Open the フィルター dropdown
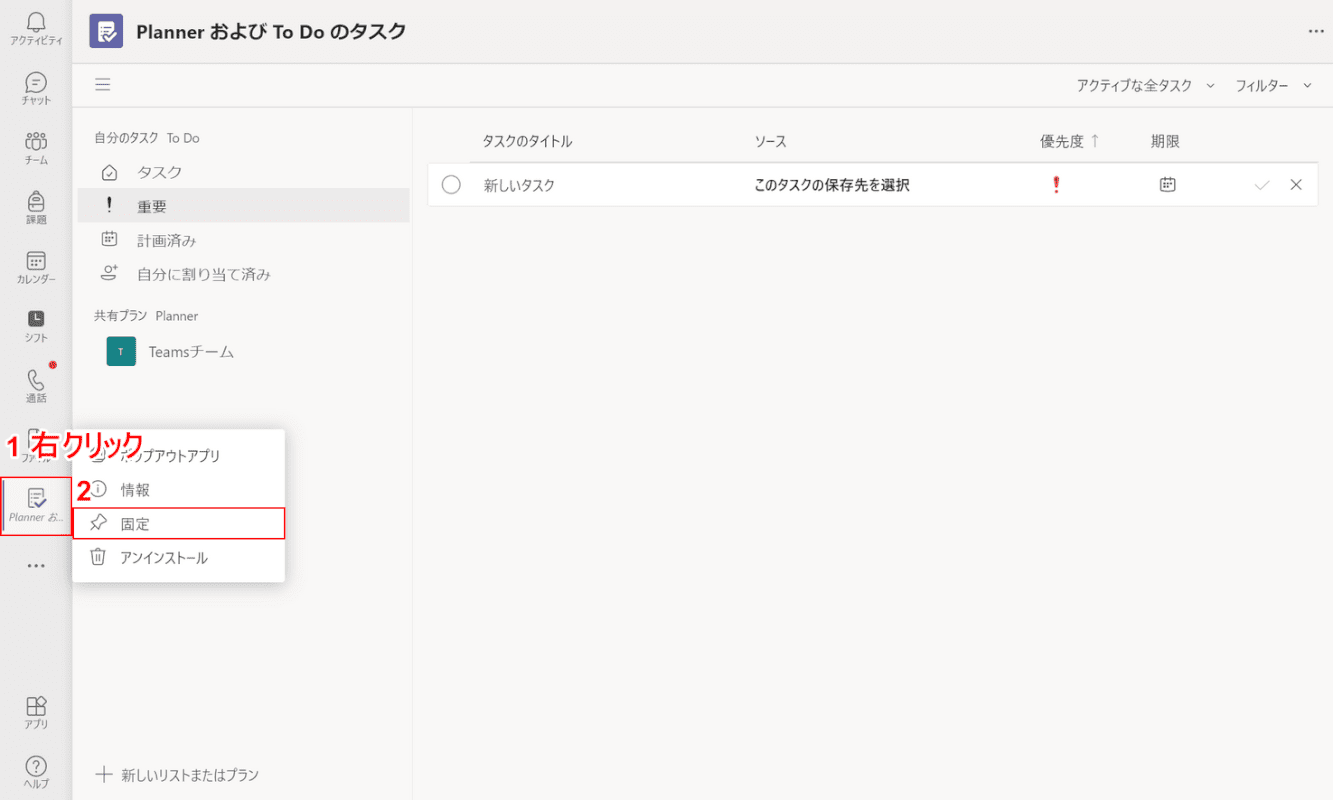The height and width of the screenshot is (800, 1333). (1273, 86)
